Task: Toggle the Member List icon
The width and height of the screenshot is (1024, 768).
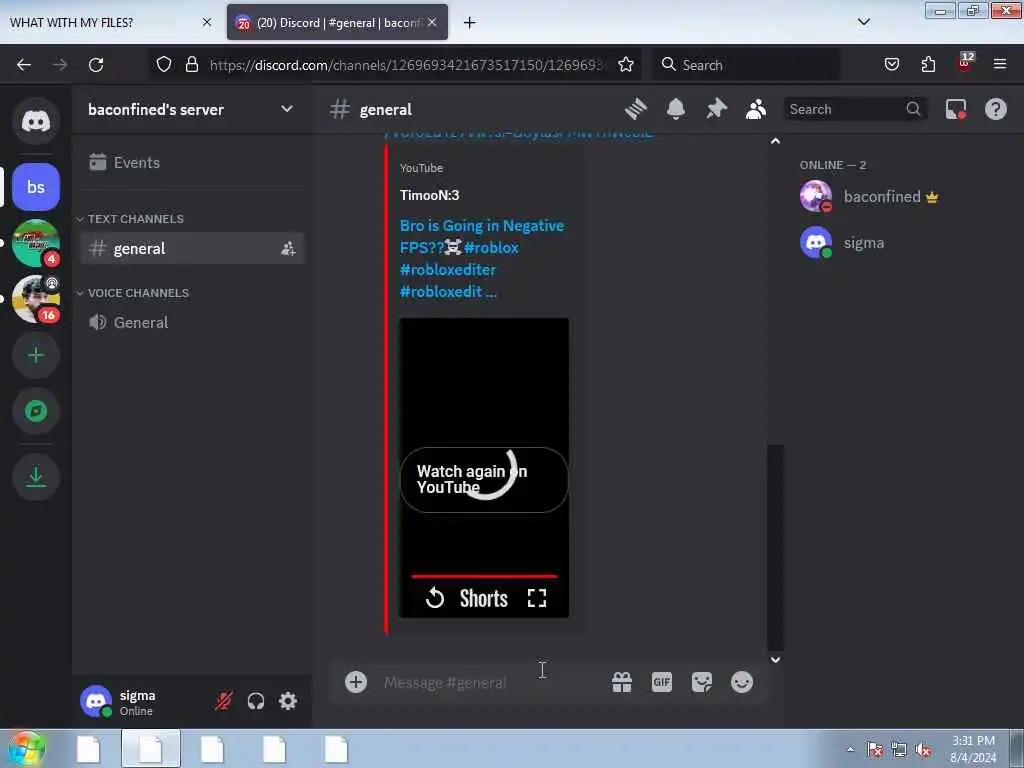Action: tap(756, 109)
